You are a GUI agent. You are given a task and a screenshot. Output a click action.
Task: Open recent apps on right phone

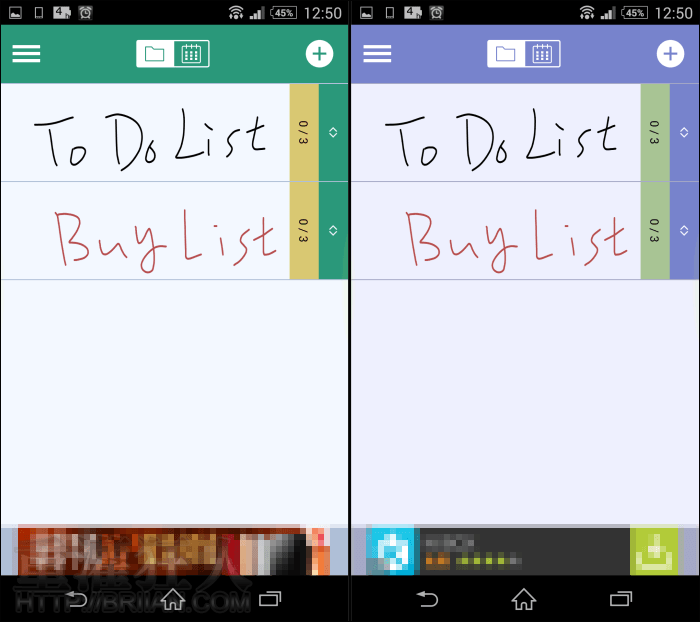[x=621, y=599]
